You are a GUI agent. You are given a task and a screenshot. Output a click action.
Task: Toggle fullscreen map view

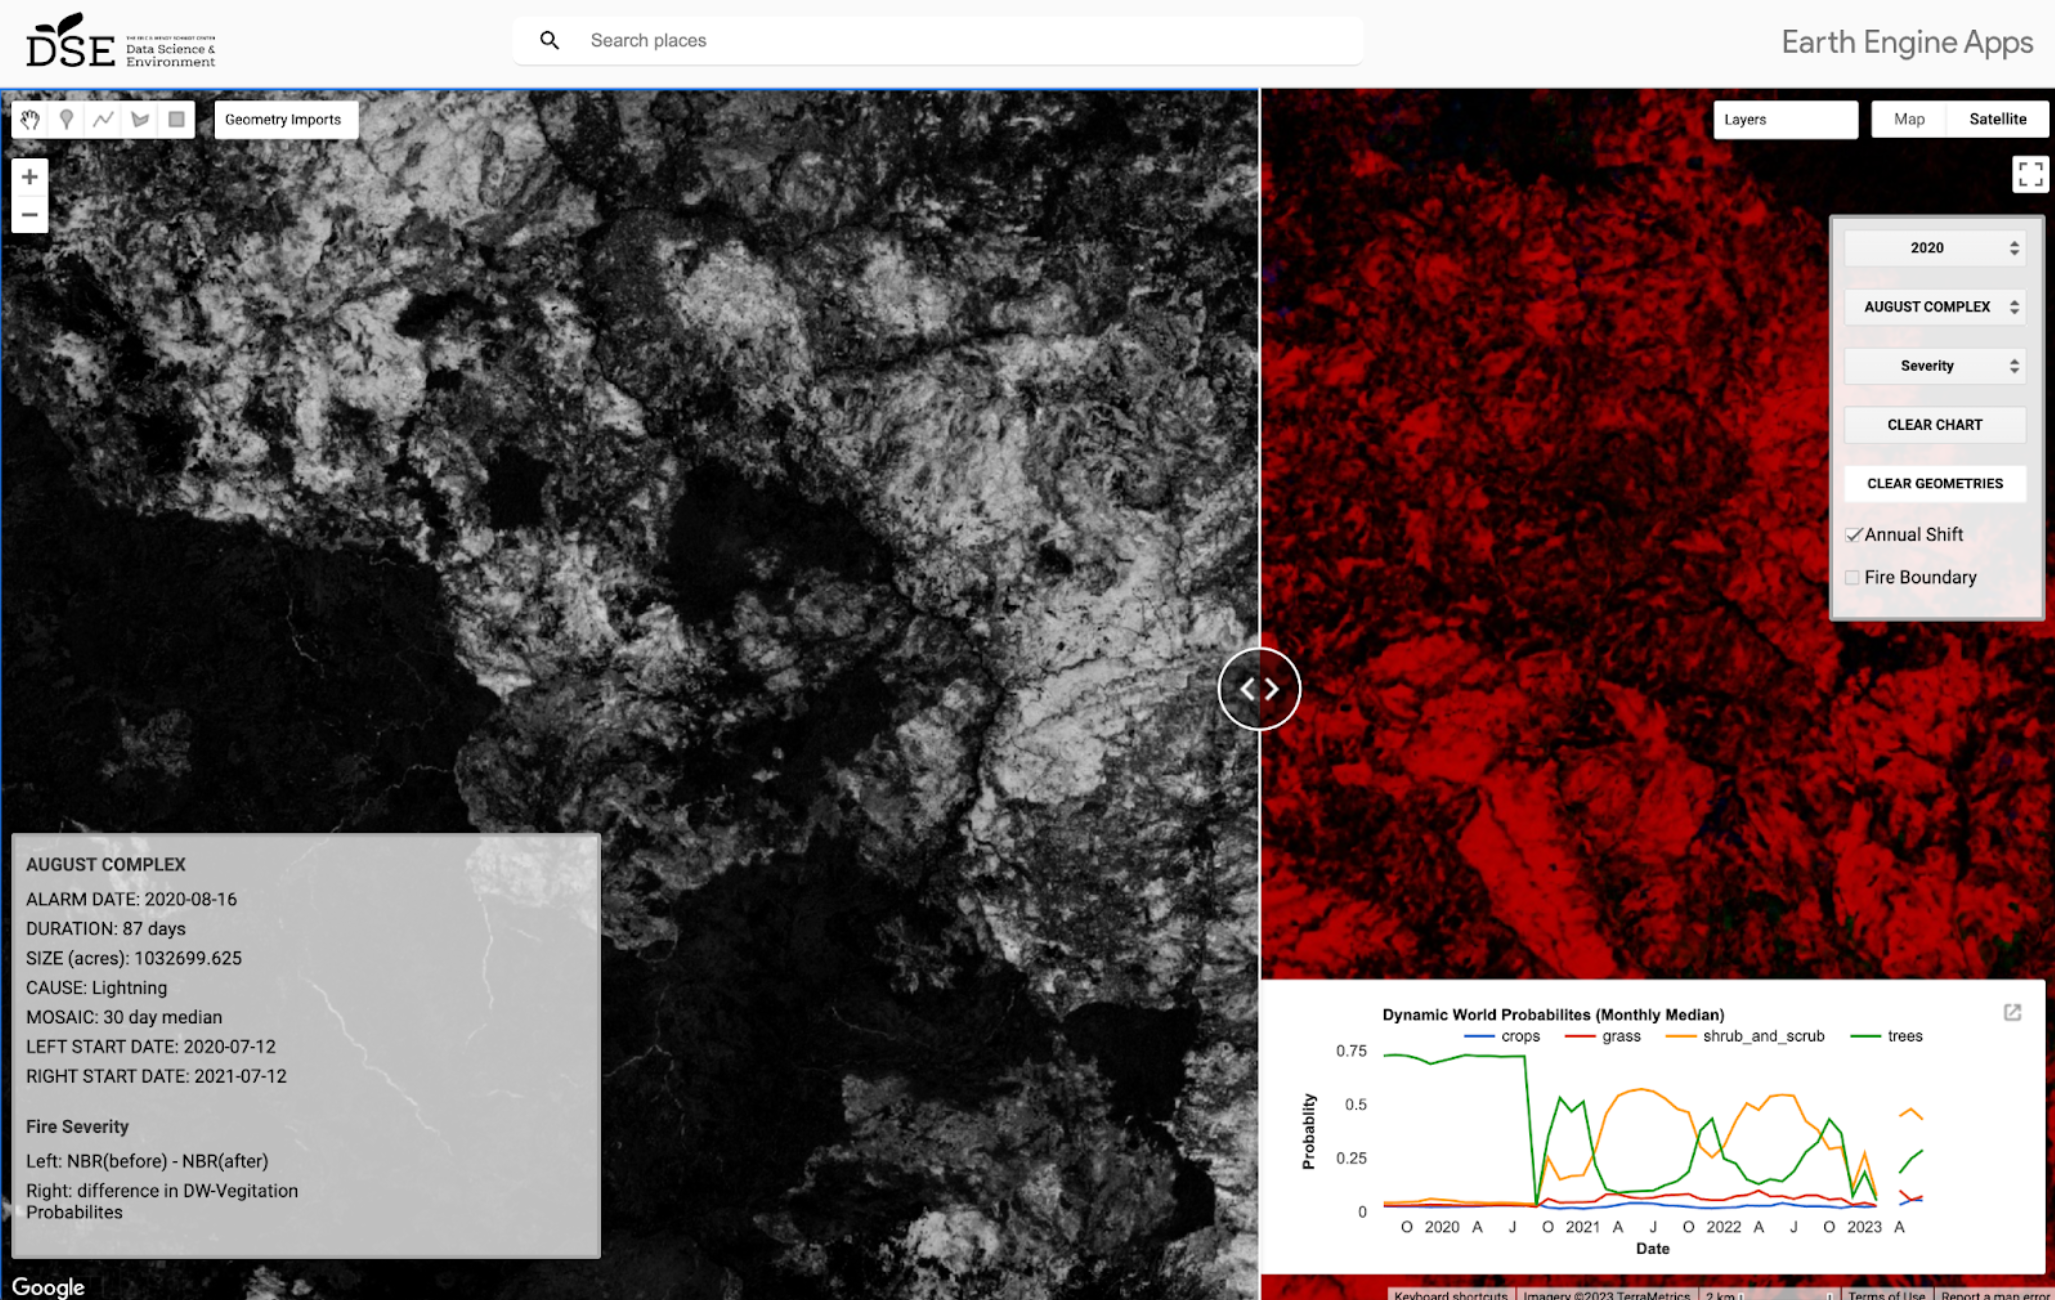coord(2030,174)
